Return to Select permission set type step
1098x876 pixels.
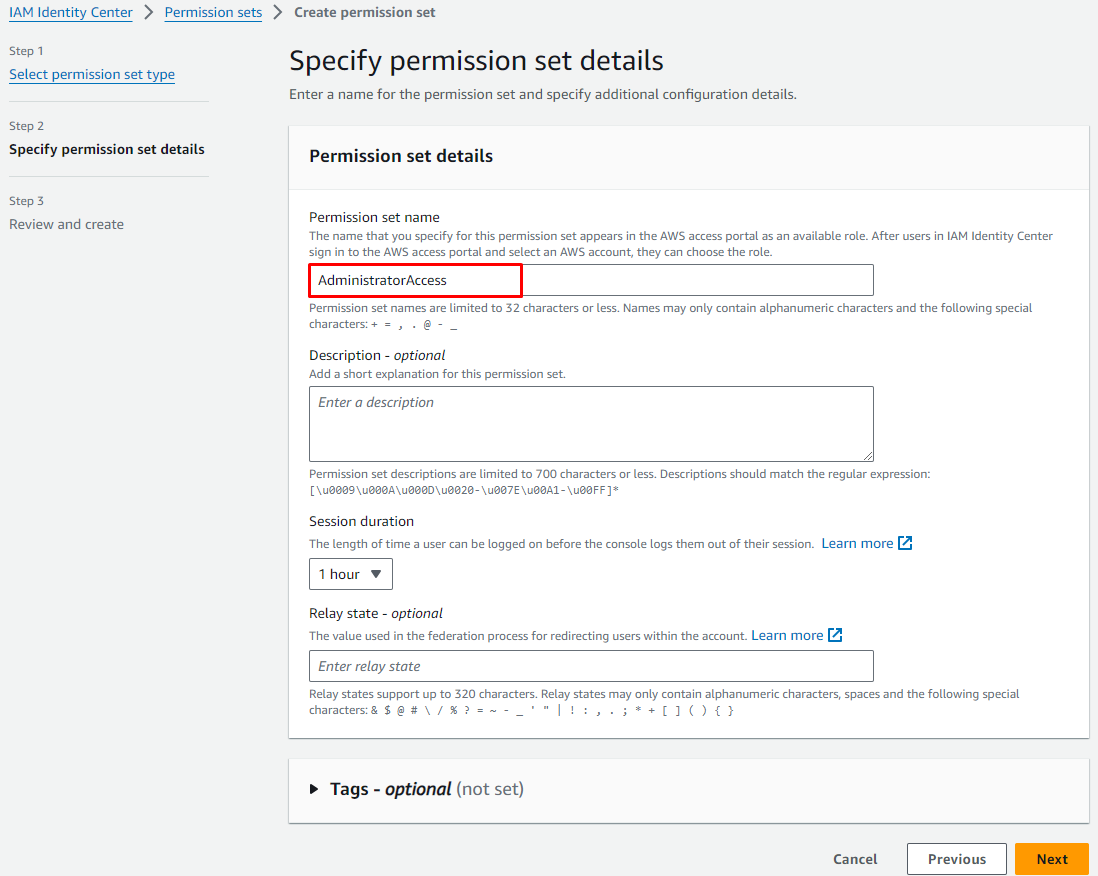pyautogui.click(x=92, y=75)
